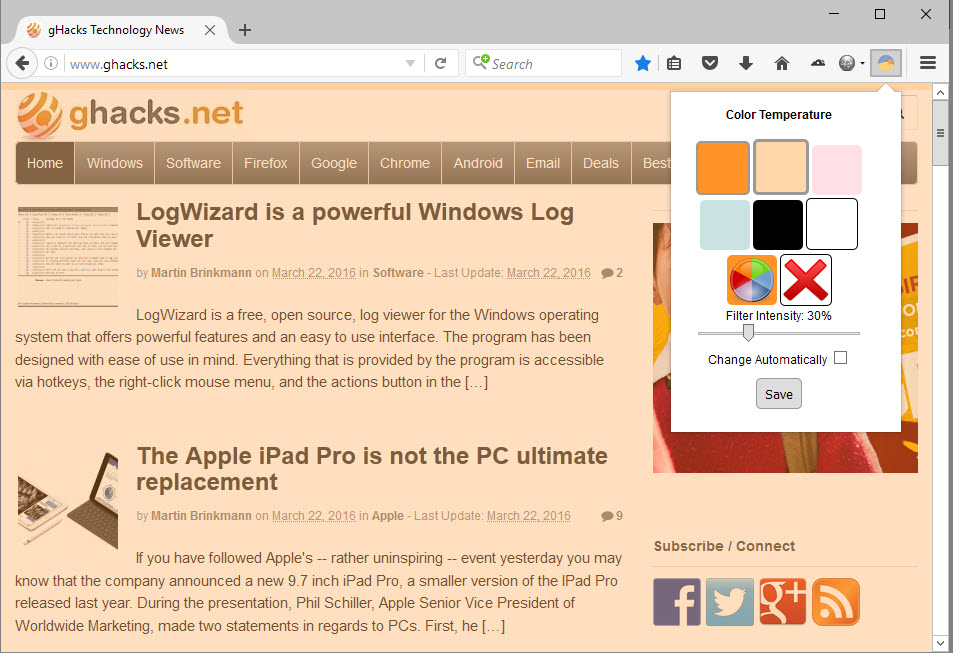Select the bright orange color swatch

[x=723, y=168]
